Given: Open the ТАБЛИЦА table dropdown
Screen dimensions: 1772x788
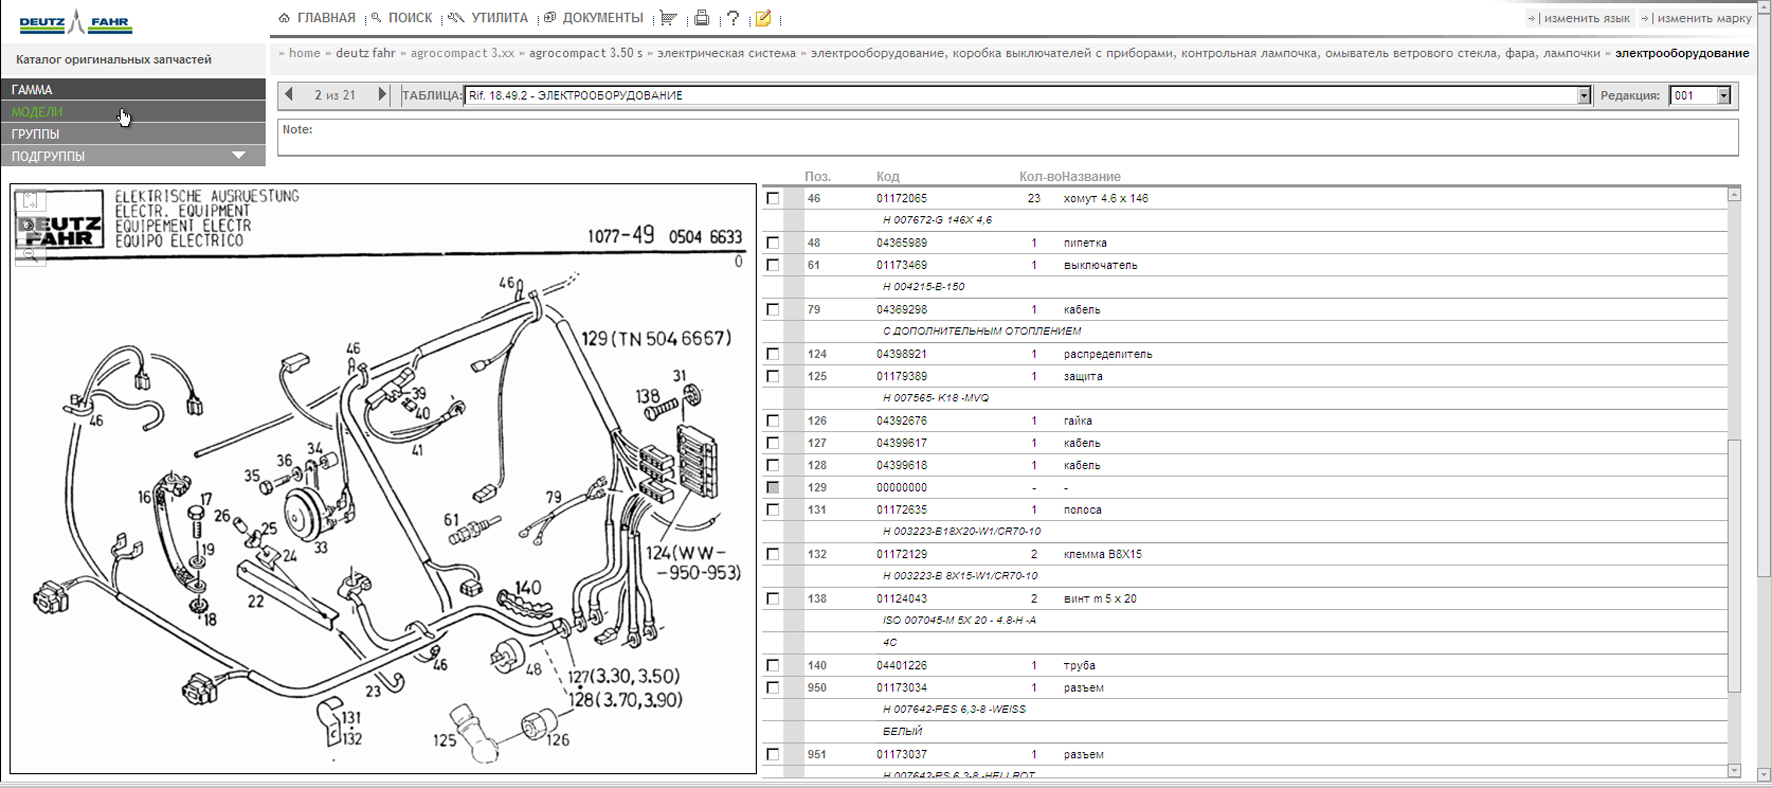Looking at the screenshot, I should pos(1583,96).
